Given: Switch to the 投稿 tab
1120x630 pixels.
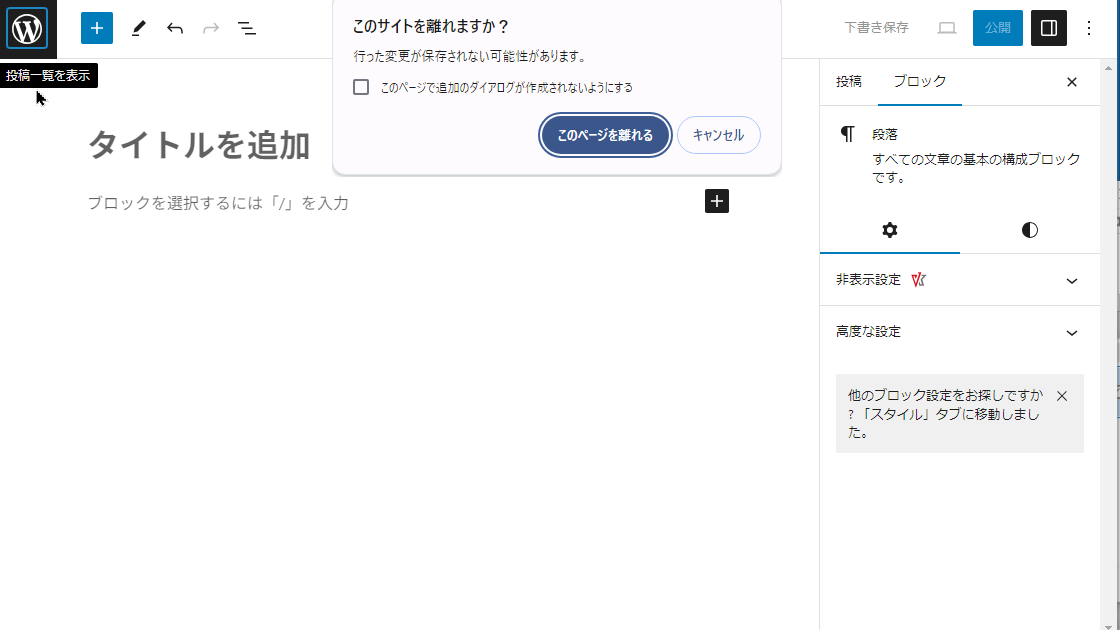Looking at the screenshot, I should (x=849, y=82).
